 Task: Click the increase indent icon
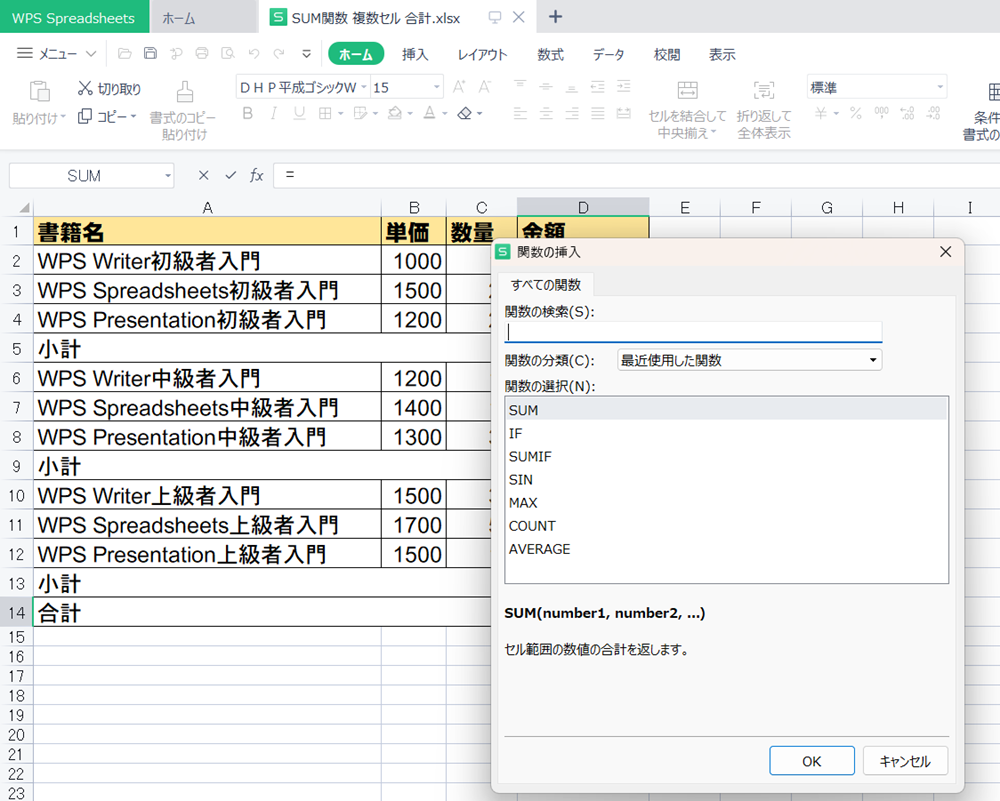[624, 86]
